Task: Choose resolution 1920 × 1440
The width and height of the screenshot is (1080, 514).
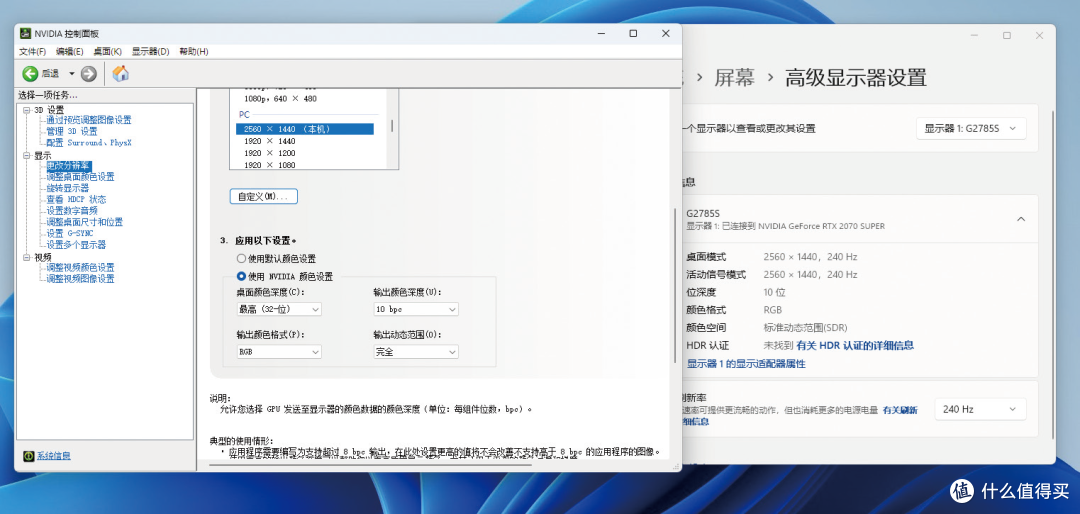Action: 269,141
